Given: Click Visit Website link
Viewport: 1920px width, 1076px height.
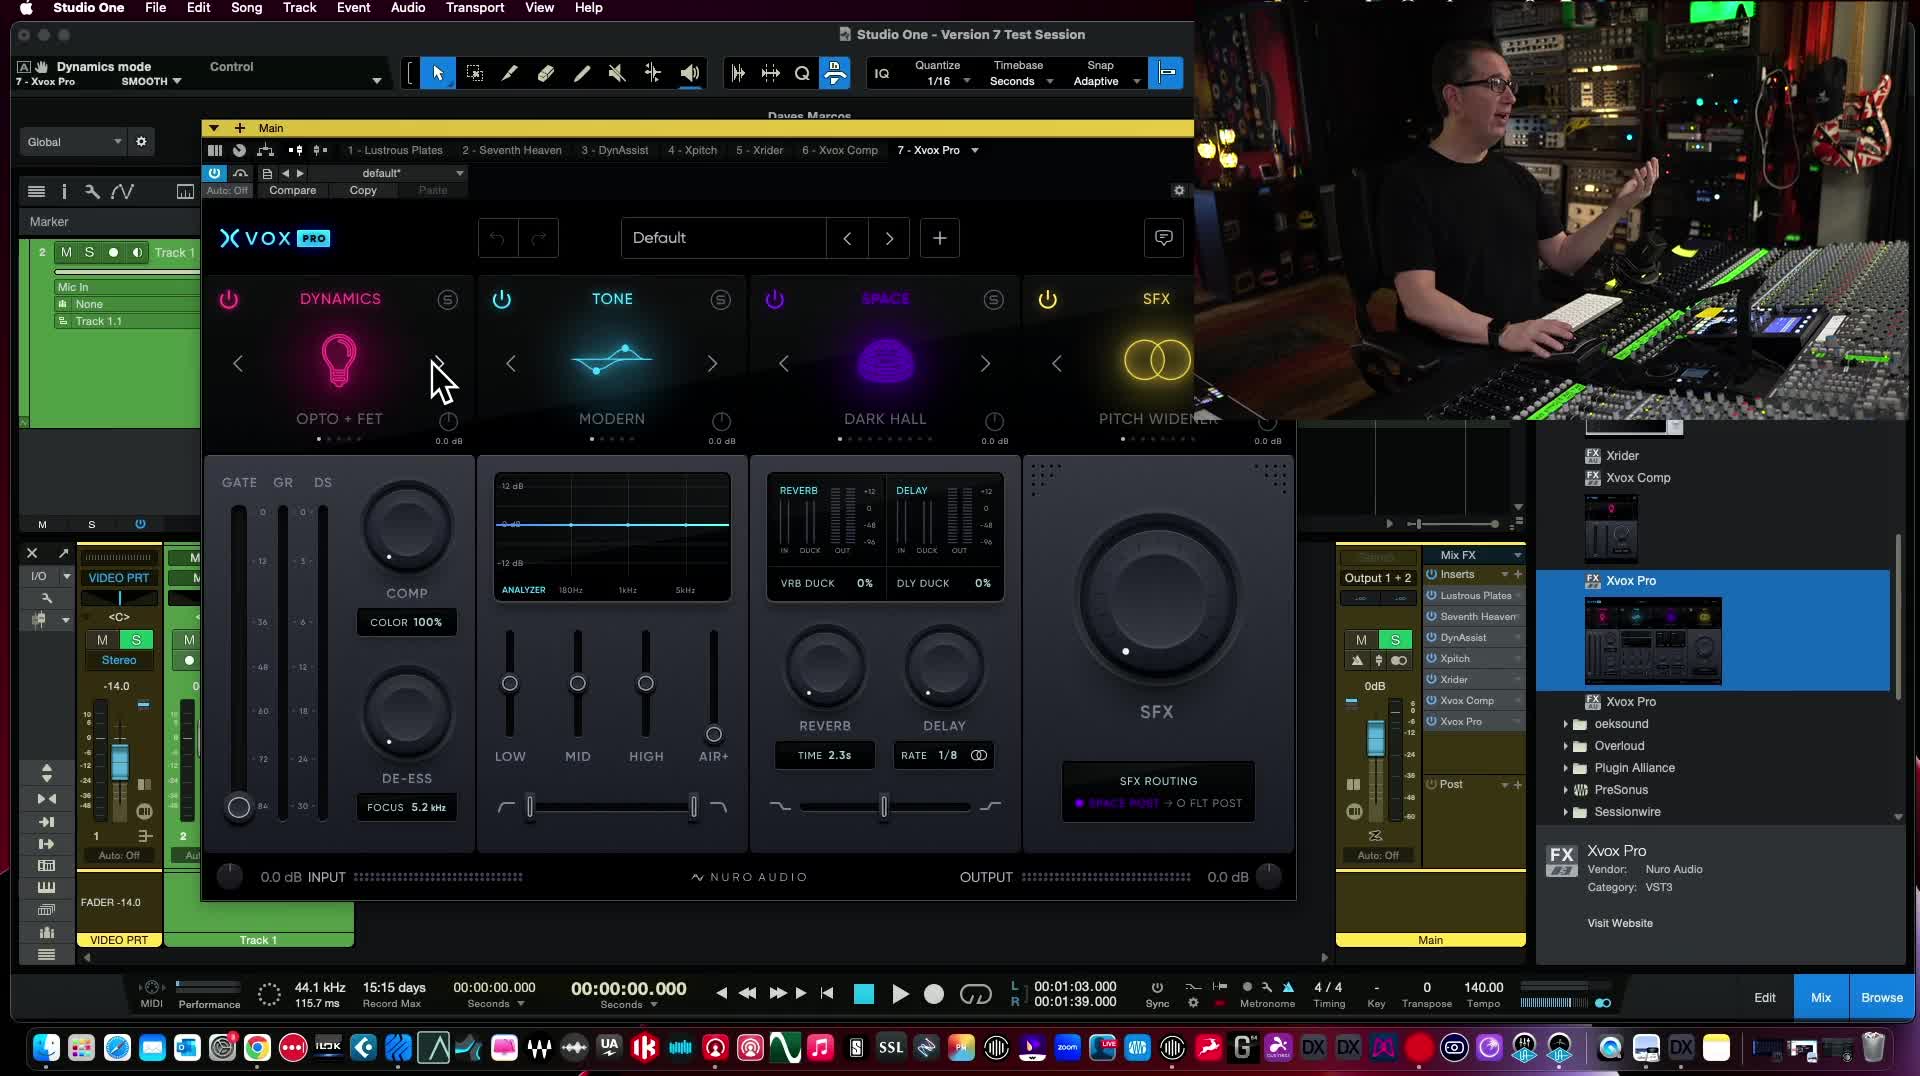Looking at the screenshot, I should coord(1619,923).
